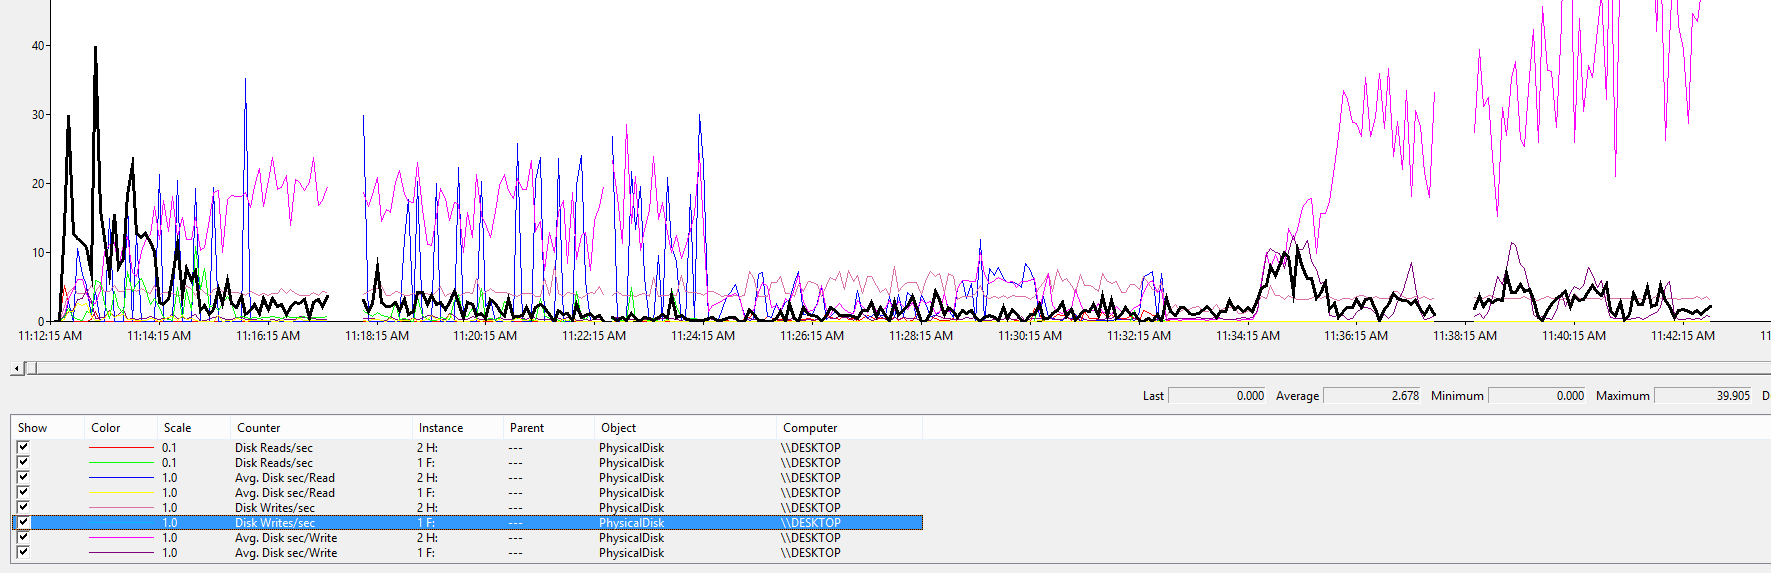The image size is (1771, 573).
Task: Click yellow color line of Avg. Disk sec/Read 1 F:
Action: (x=121, y=493)
